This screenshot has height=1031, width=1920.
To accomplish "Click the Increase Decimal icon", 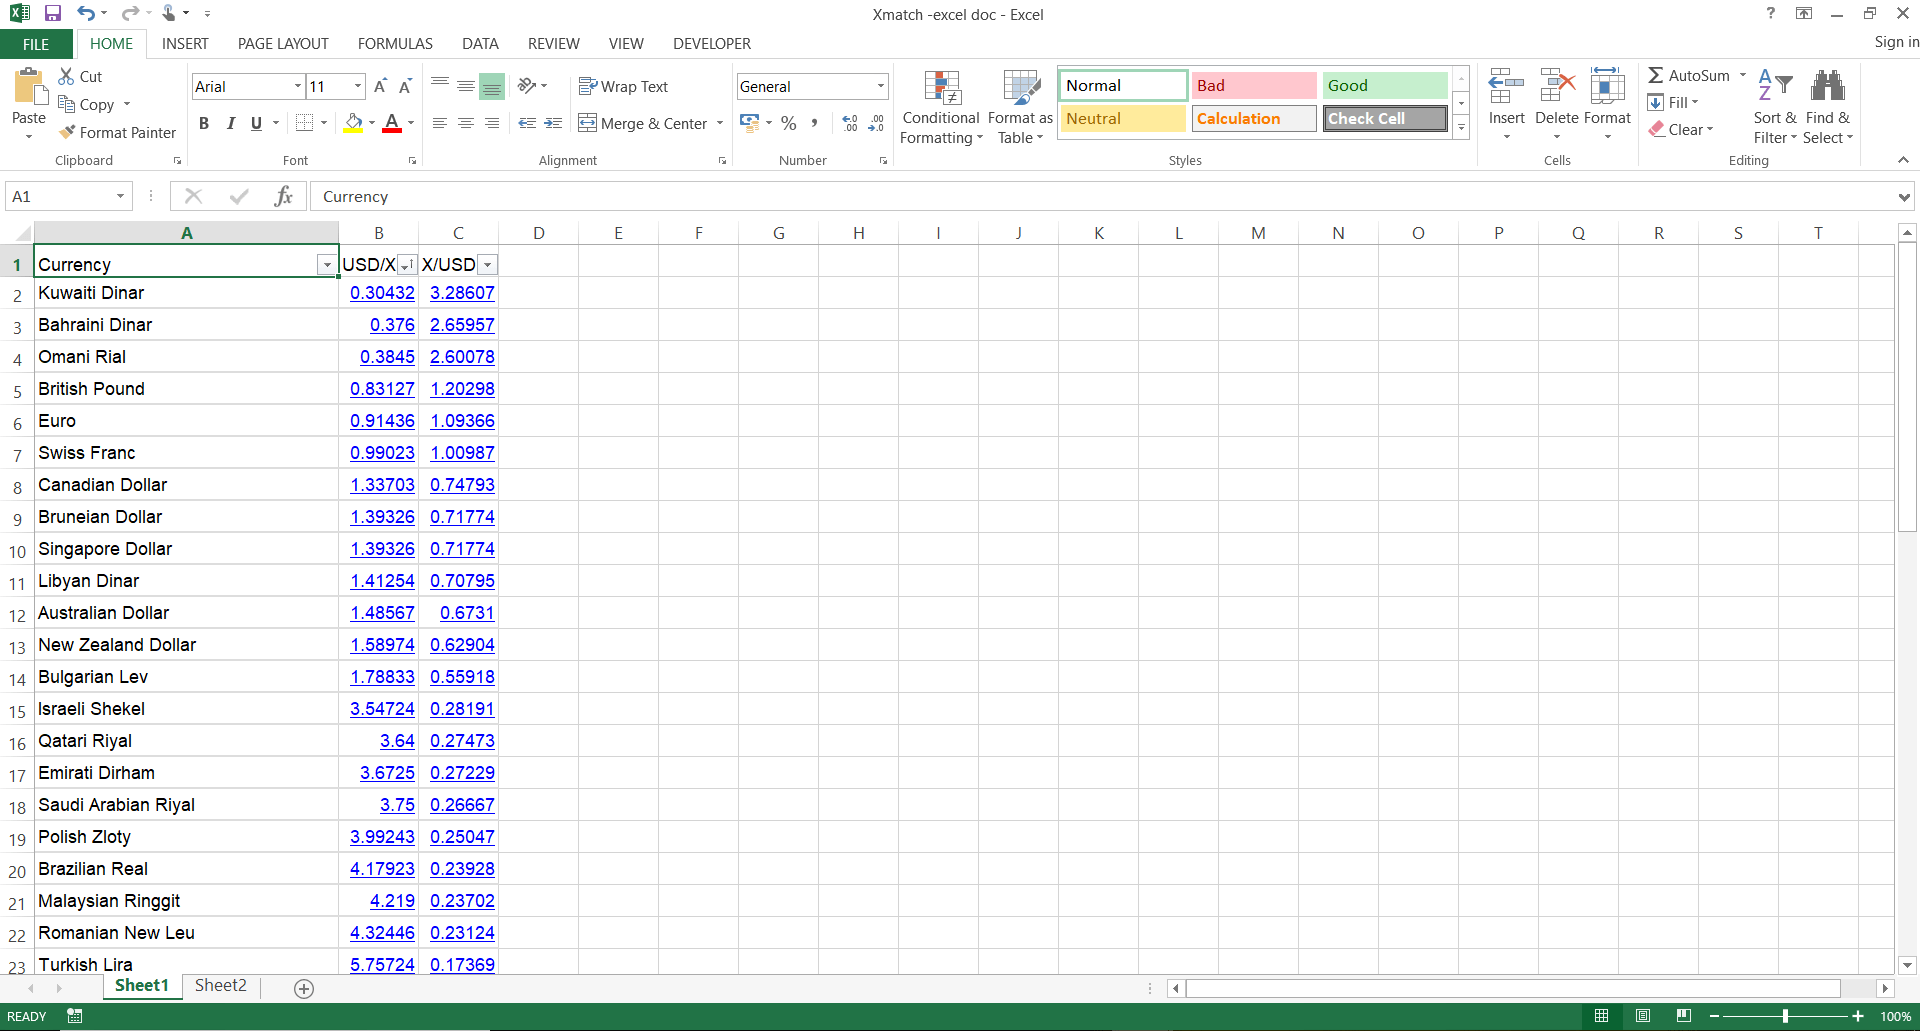I will 849,123.
